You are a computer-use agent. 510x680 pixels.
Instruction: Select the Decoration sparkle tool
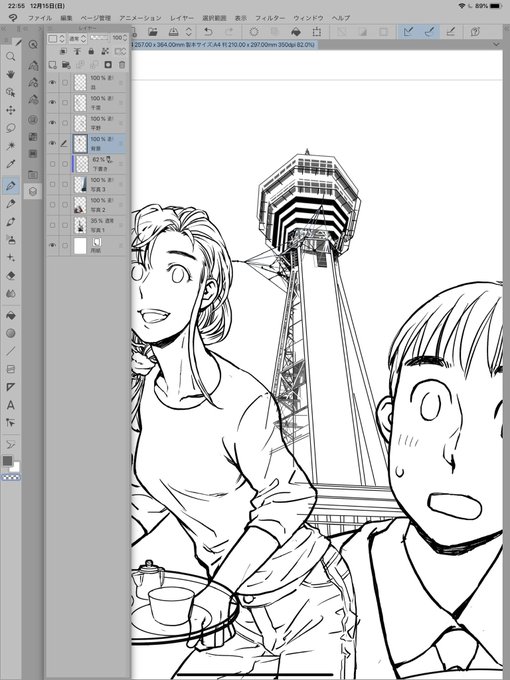click(x=11, y=258)
